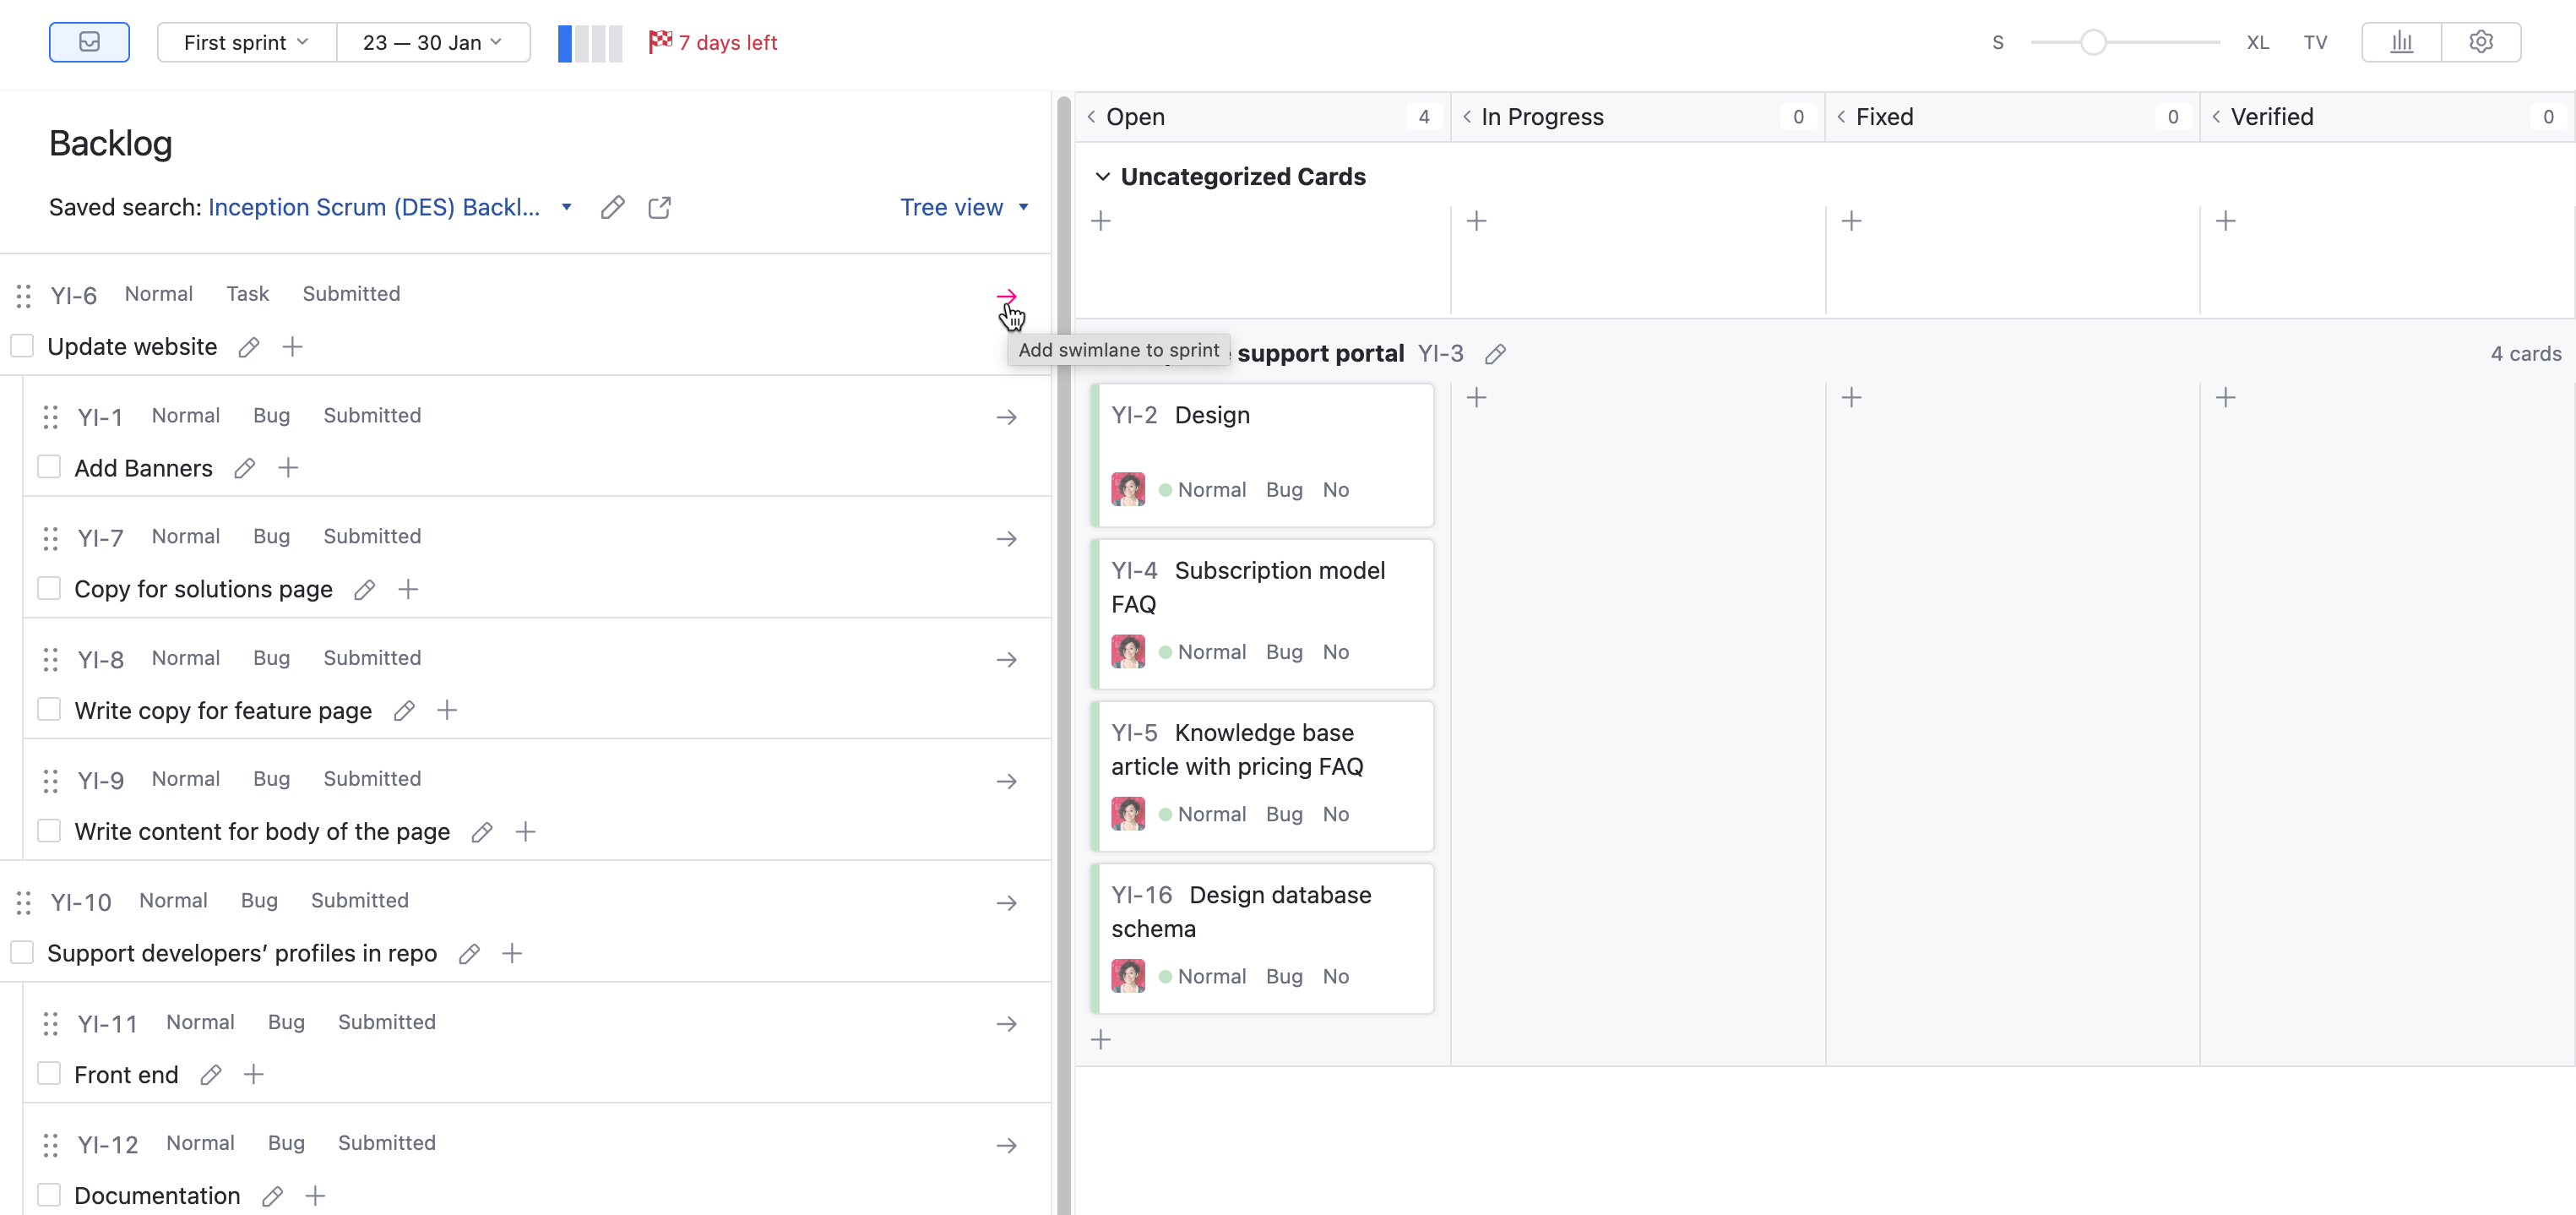Tick the Front end checkbox
2576x1215 pixels.
(49, 1074)
